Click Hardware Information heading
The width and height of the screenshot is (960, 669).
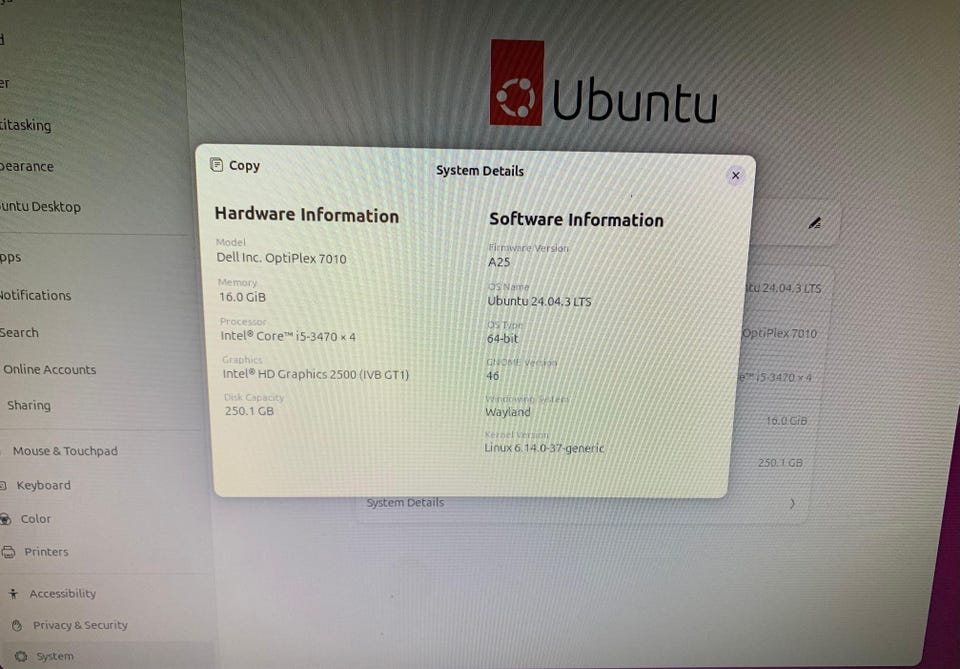(307, 215)
